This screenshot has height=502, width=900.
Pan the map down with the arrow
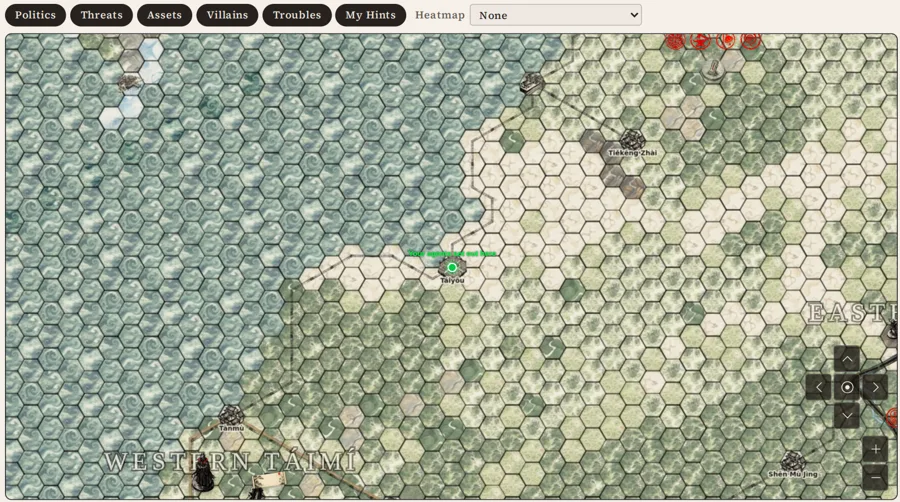[847, 415]
